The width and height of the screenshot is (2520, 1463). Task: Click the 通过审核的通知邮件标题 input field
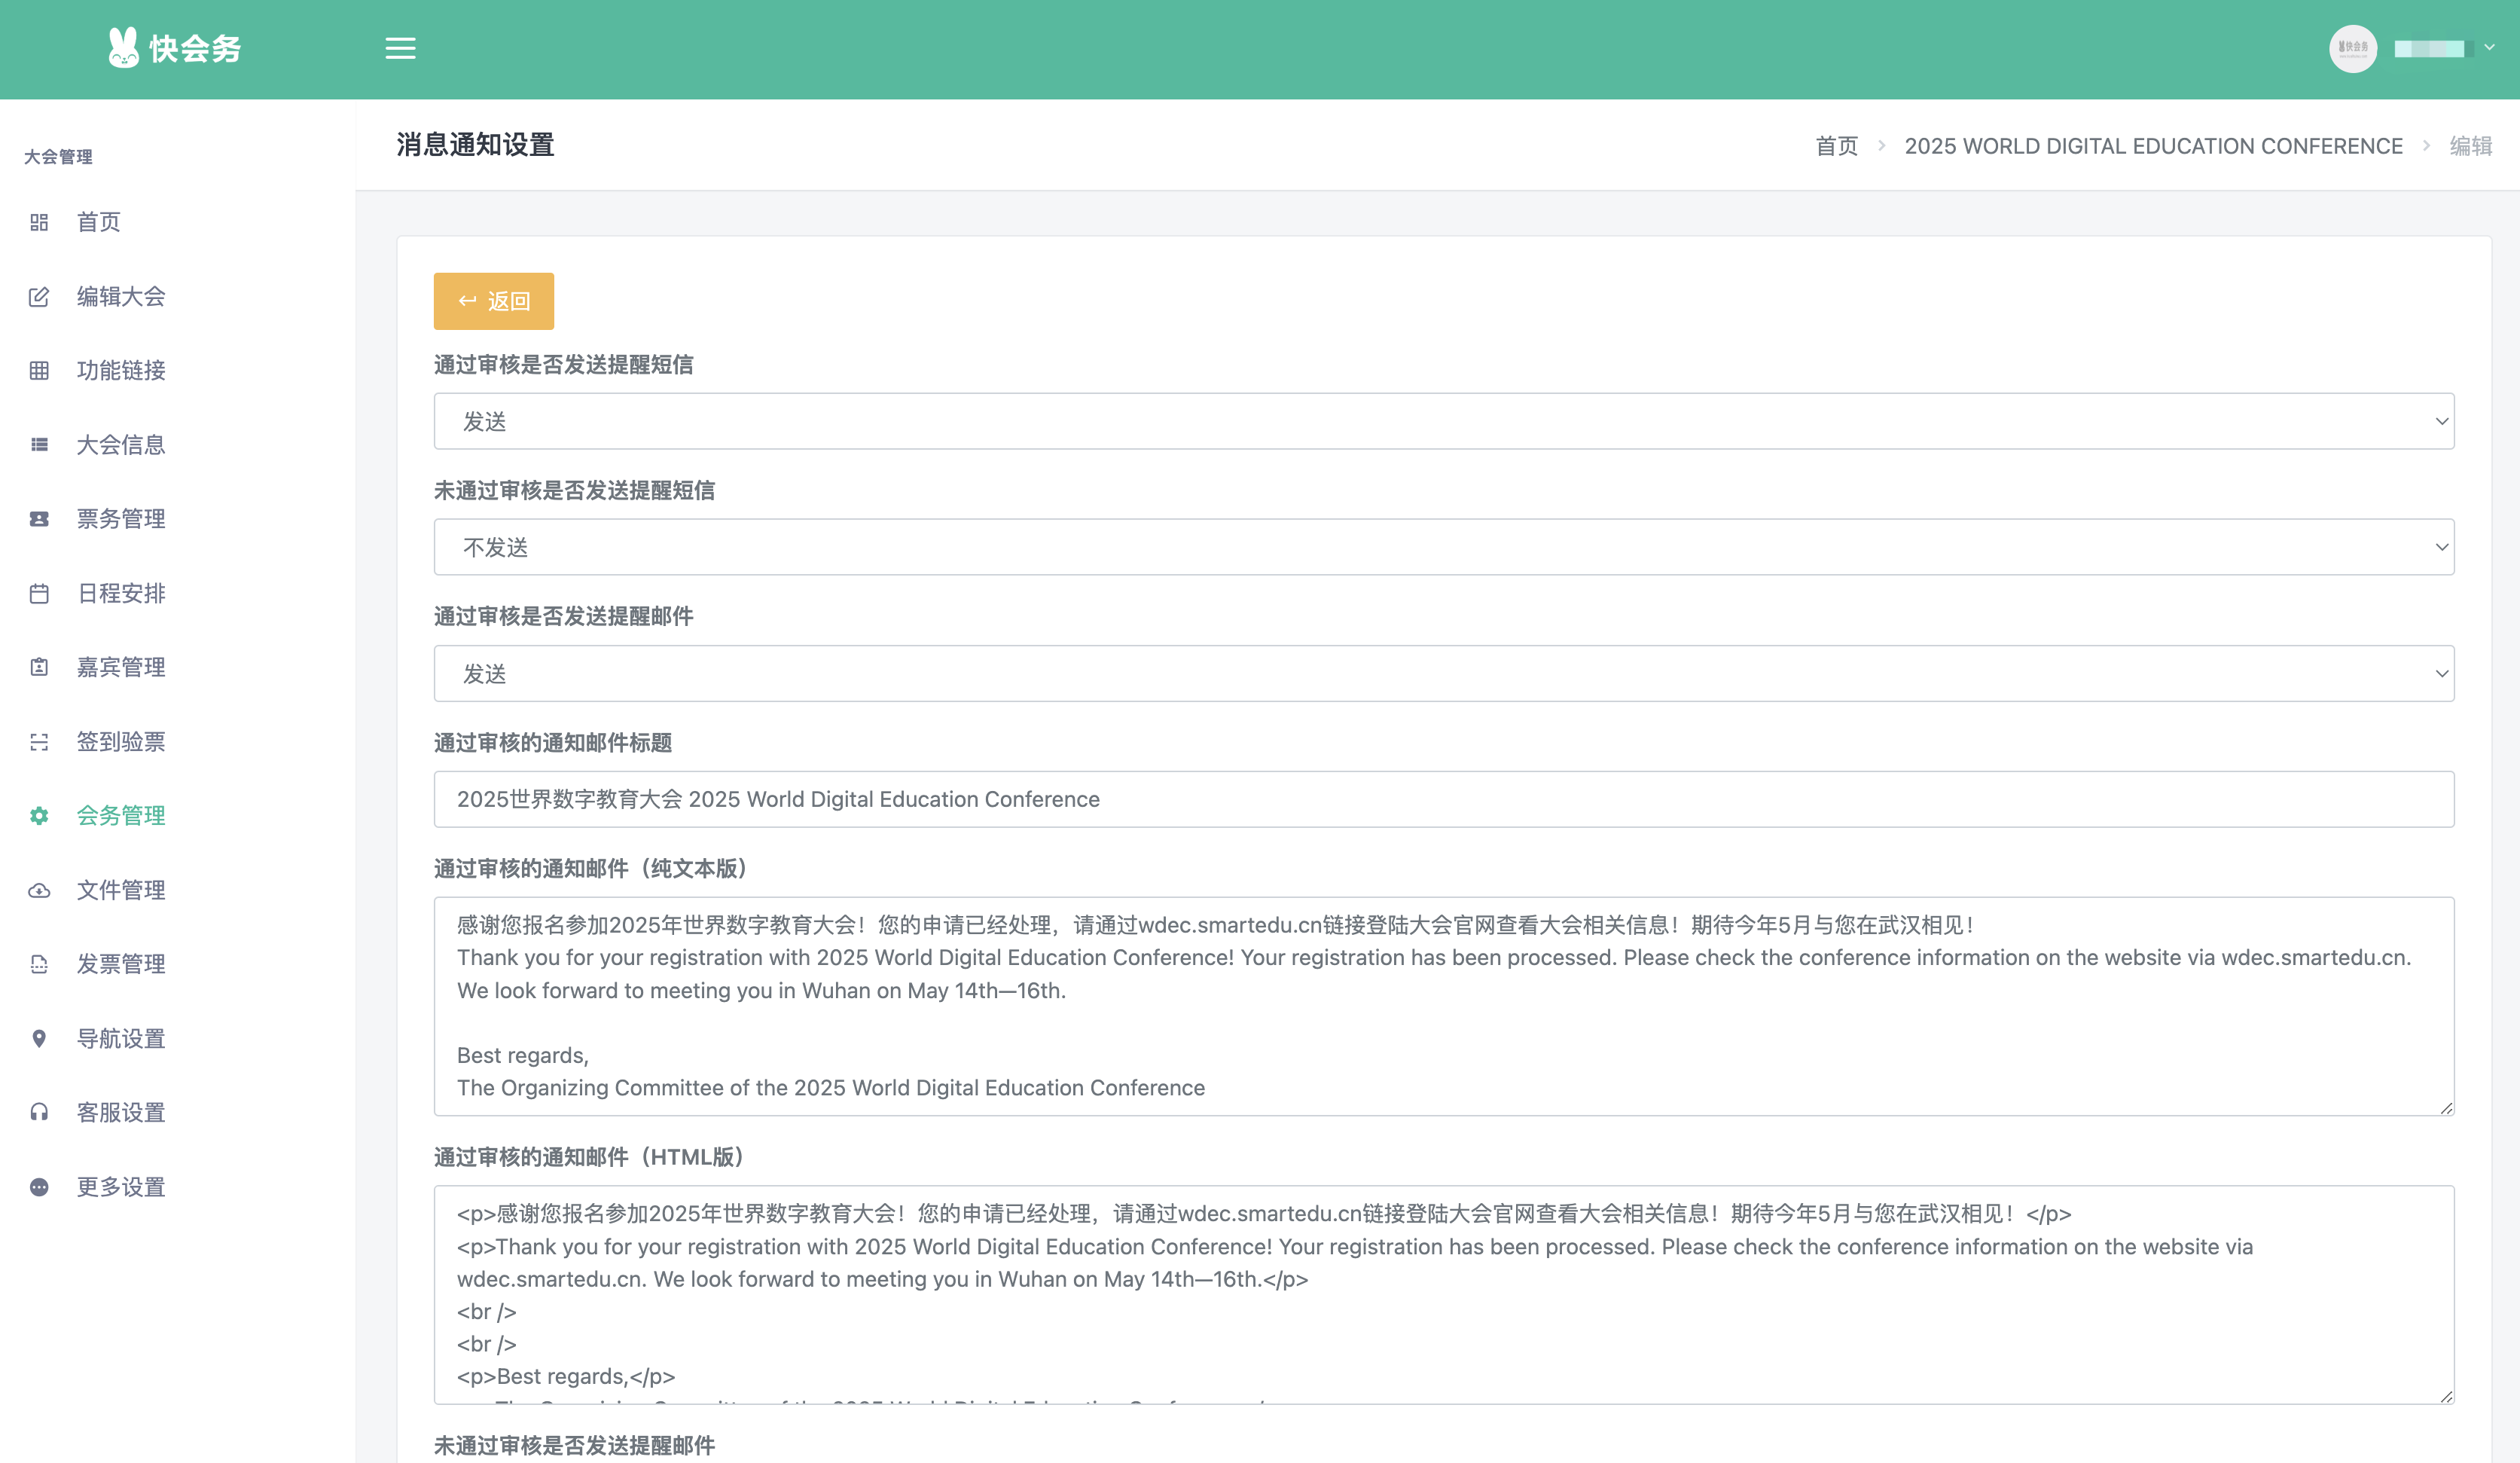point(1443,799)
